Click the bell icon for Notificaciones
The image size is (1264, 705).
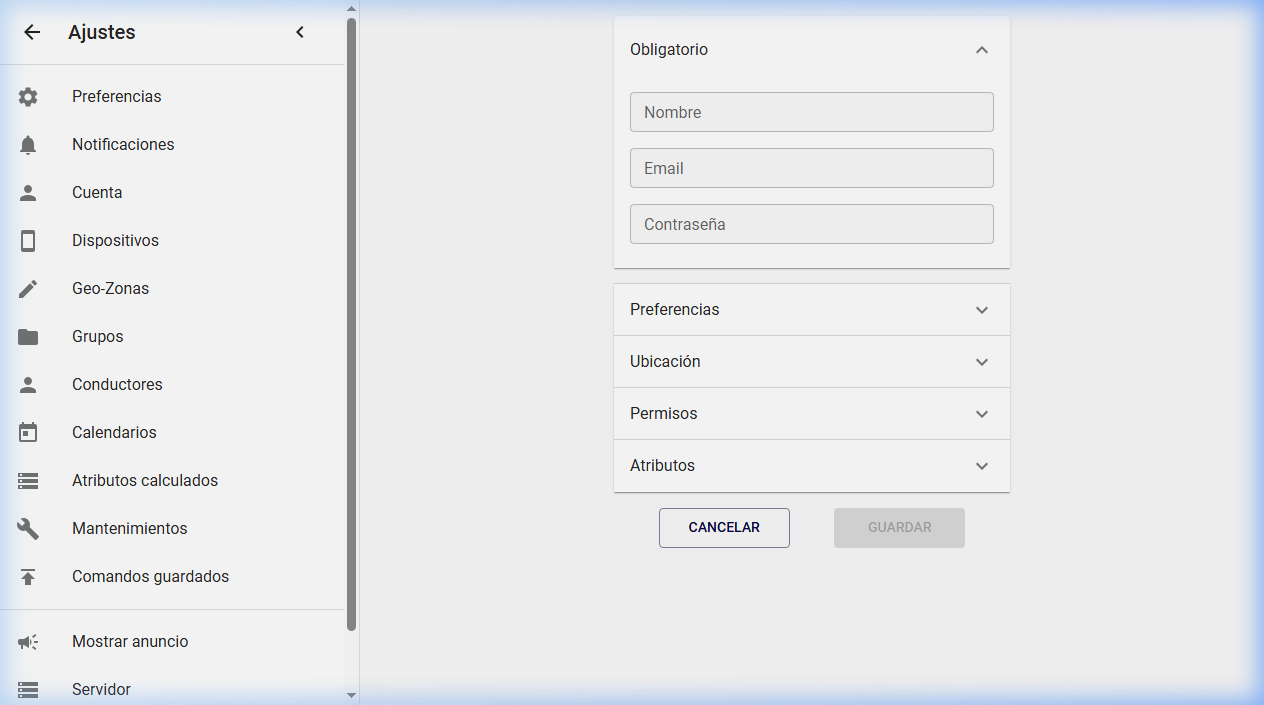pos(28,145)
